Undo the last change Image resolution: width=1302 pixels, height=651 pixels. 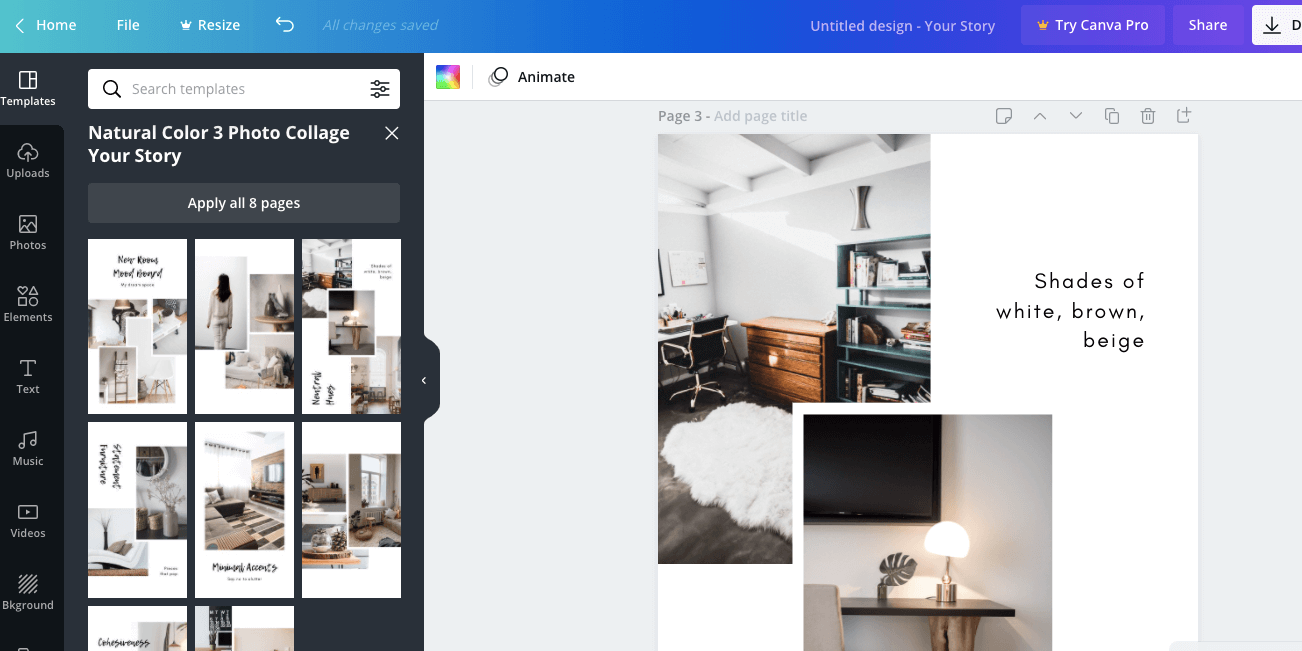(284, 25)
